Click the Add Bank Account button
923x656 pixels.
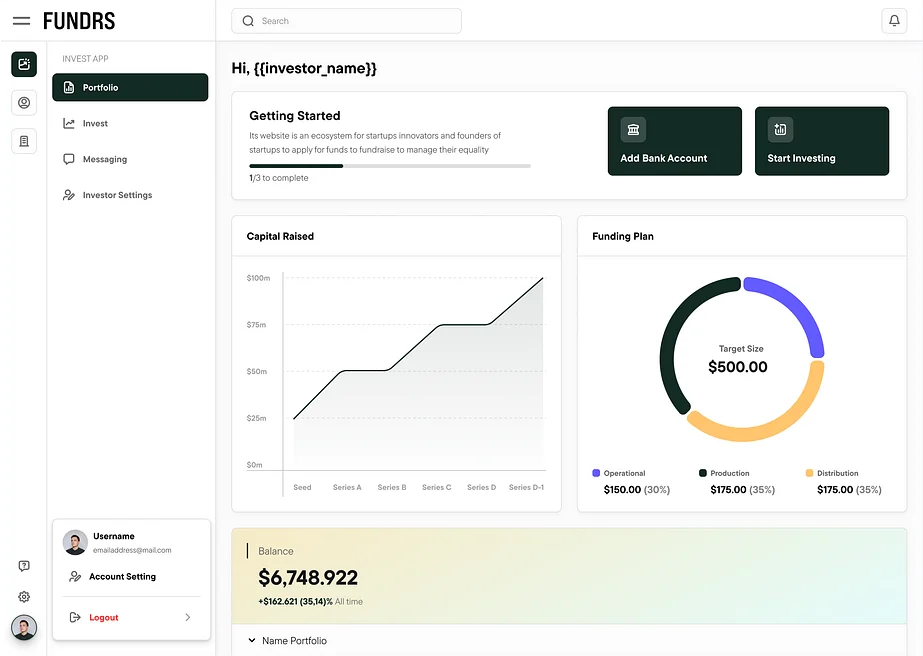[675, 141]
